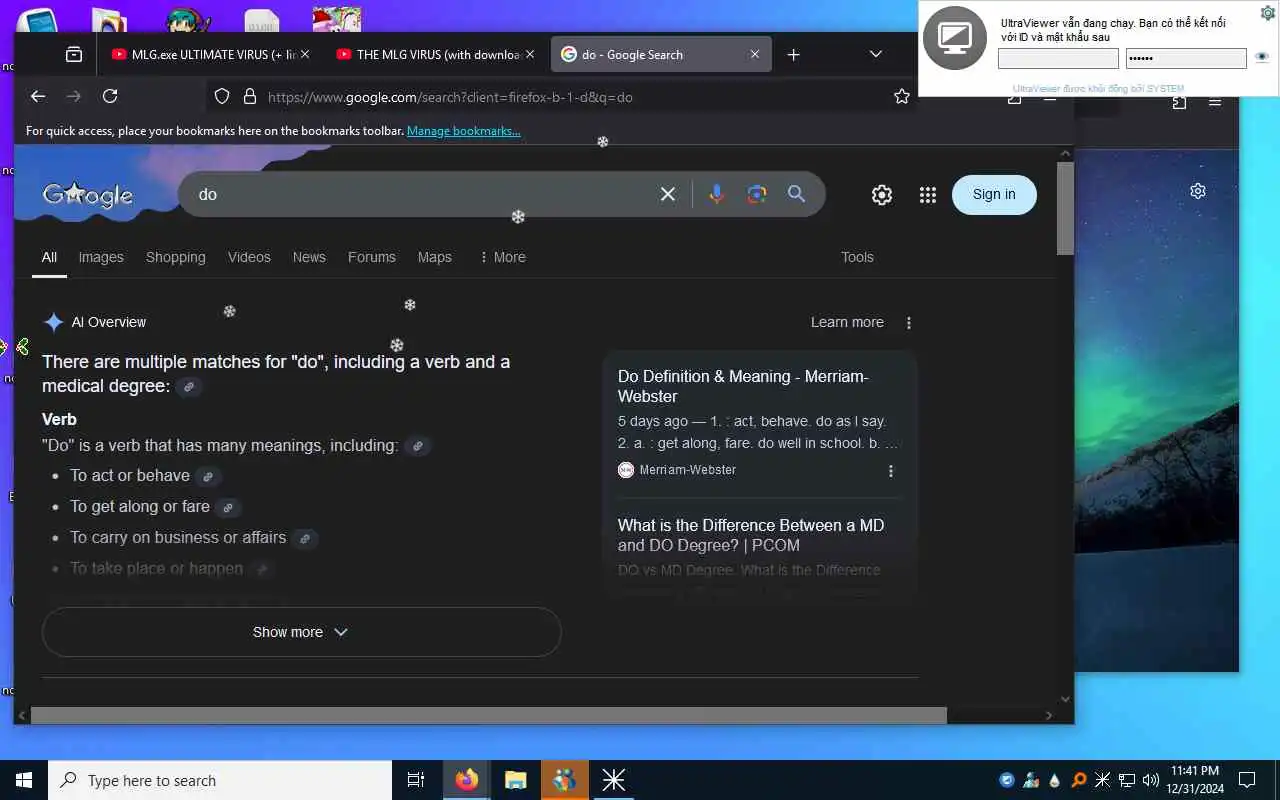The height and width of the screenshot is (800, 1280).
Task: Open the volume tray icon
Action: (x=1150, y=780)
